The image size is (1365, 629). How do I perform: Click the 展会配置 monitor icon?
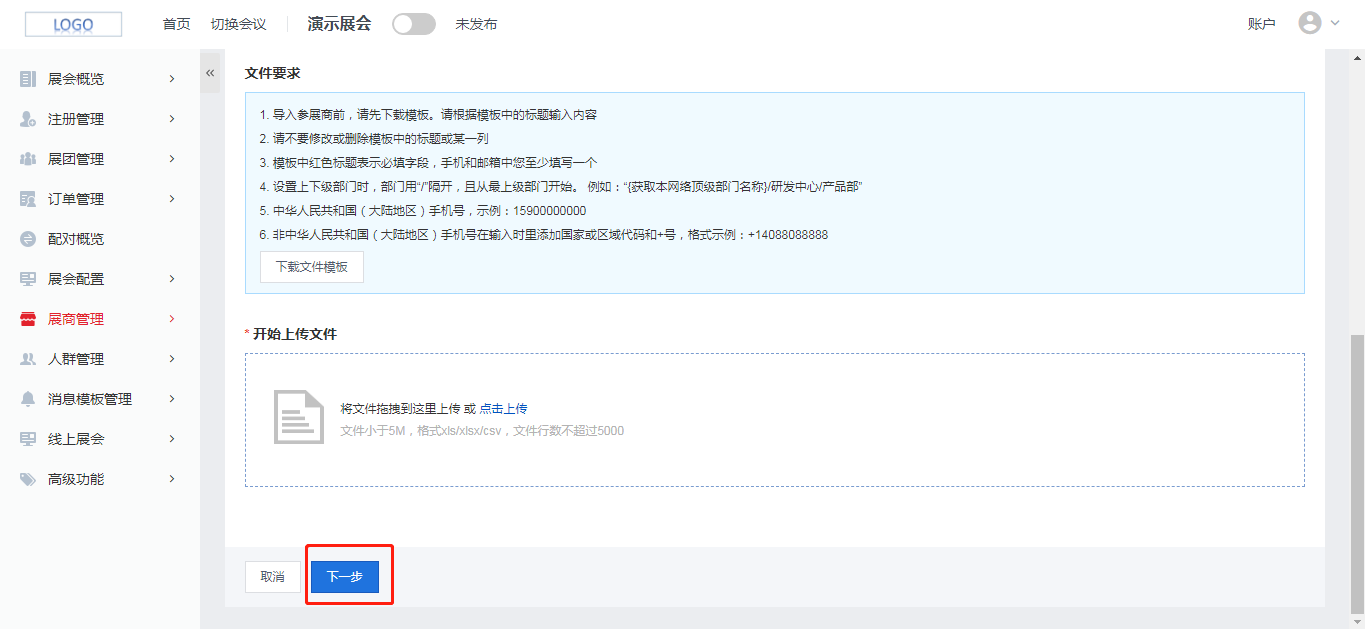tap(28, 279)
